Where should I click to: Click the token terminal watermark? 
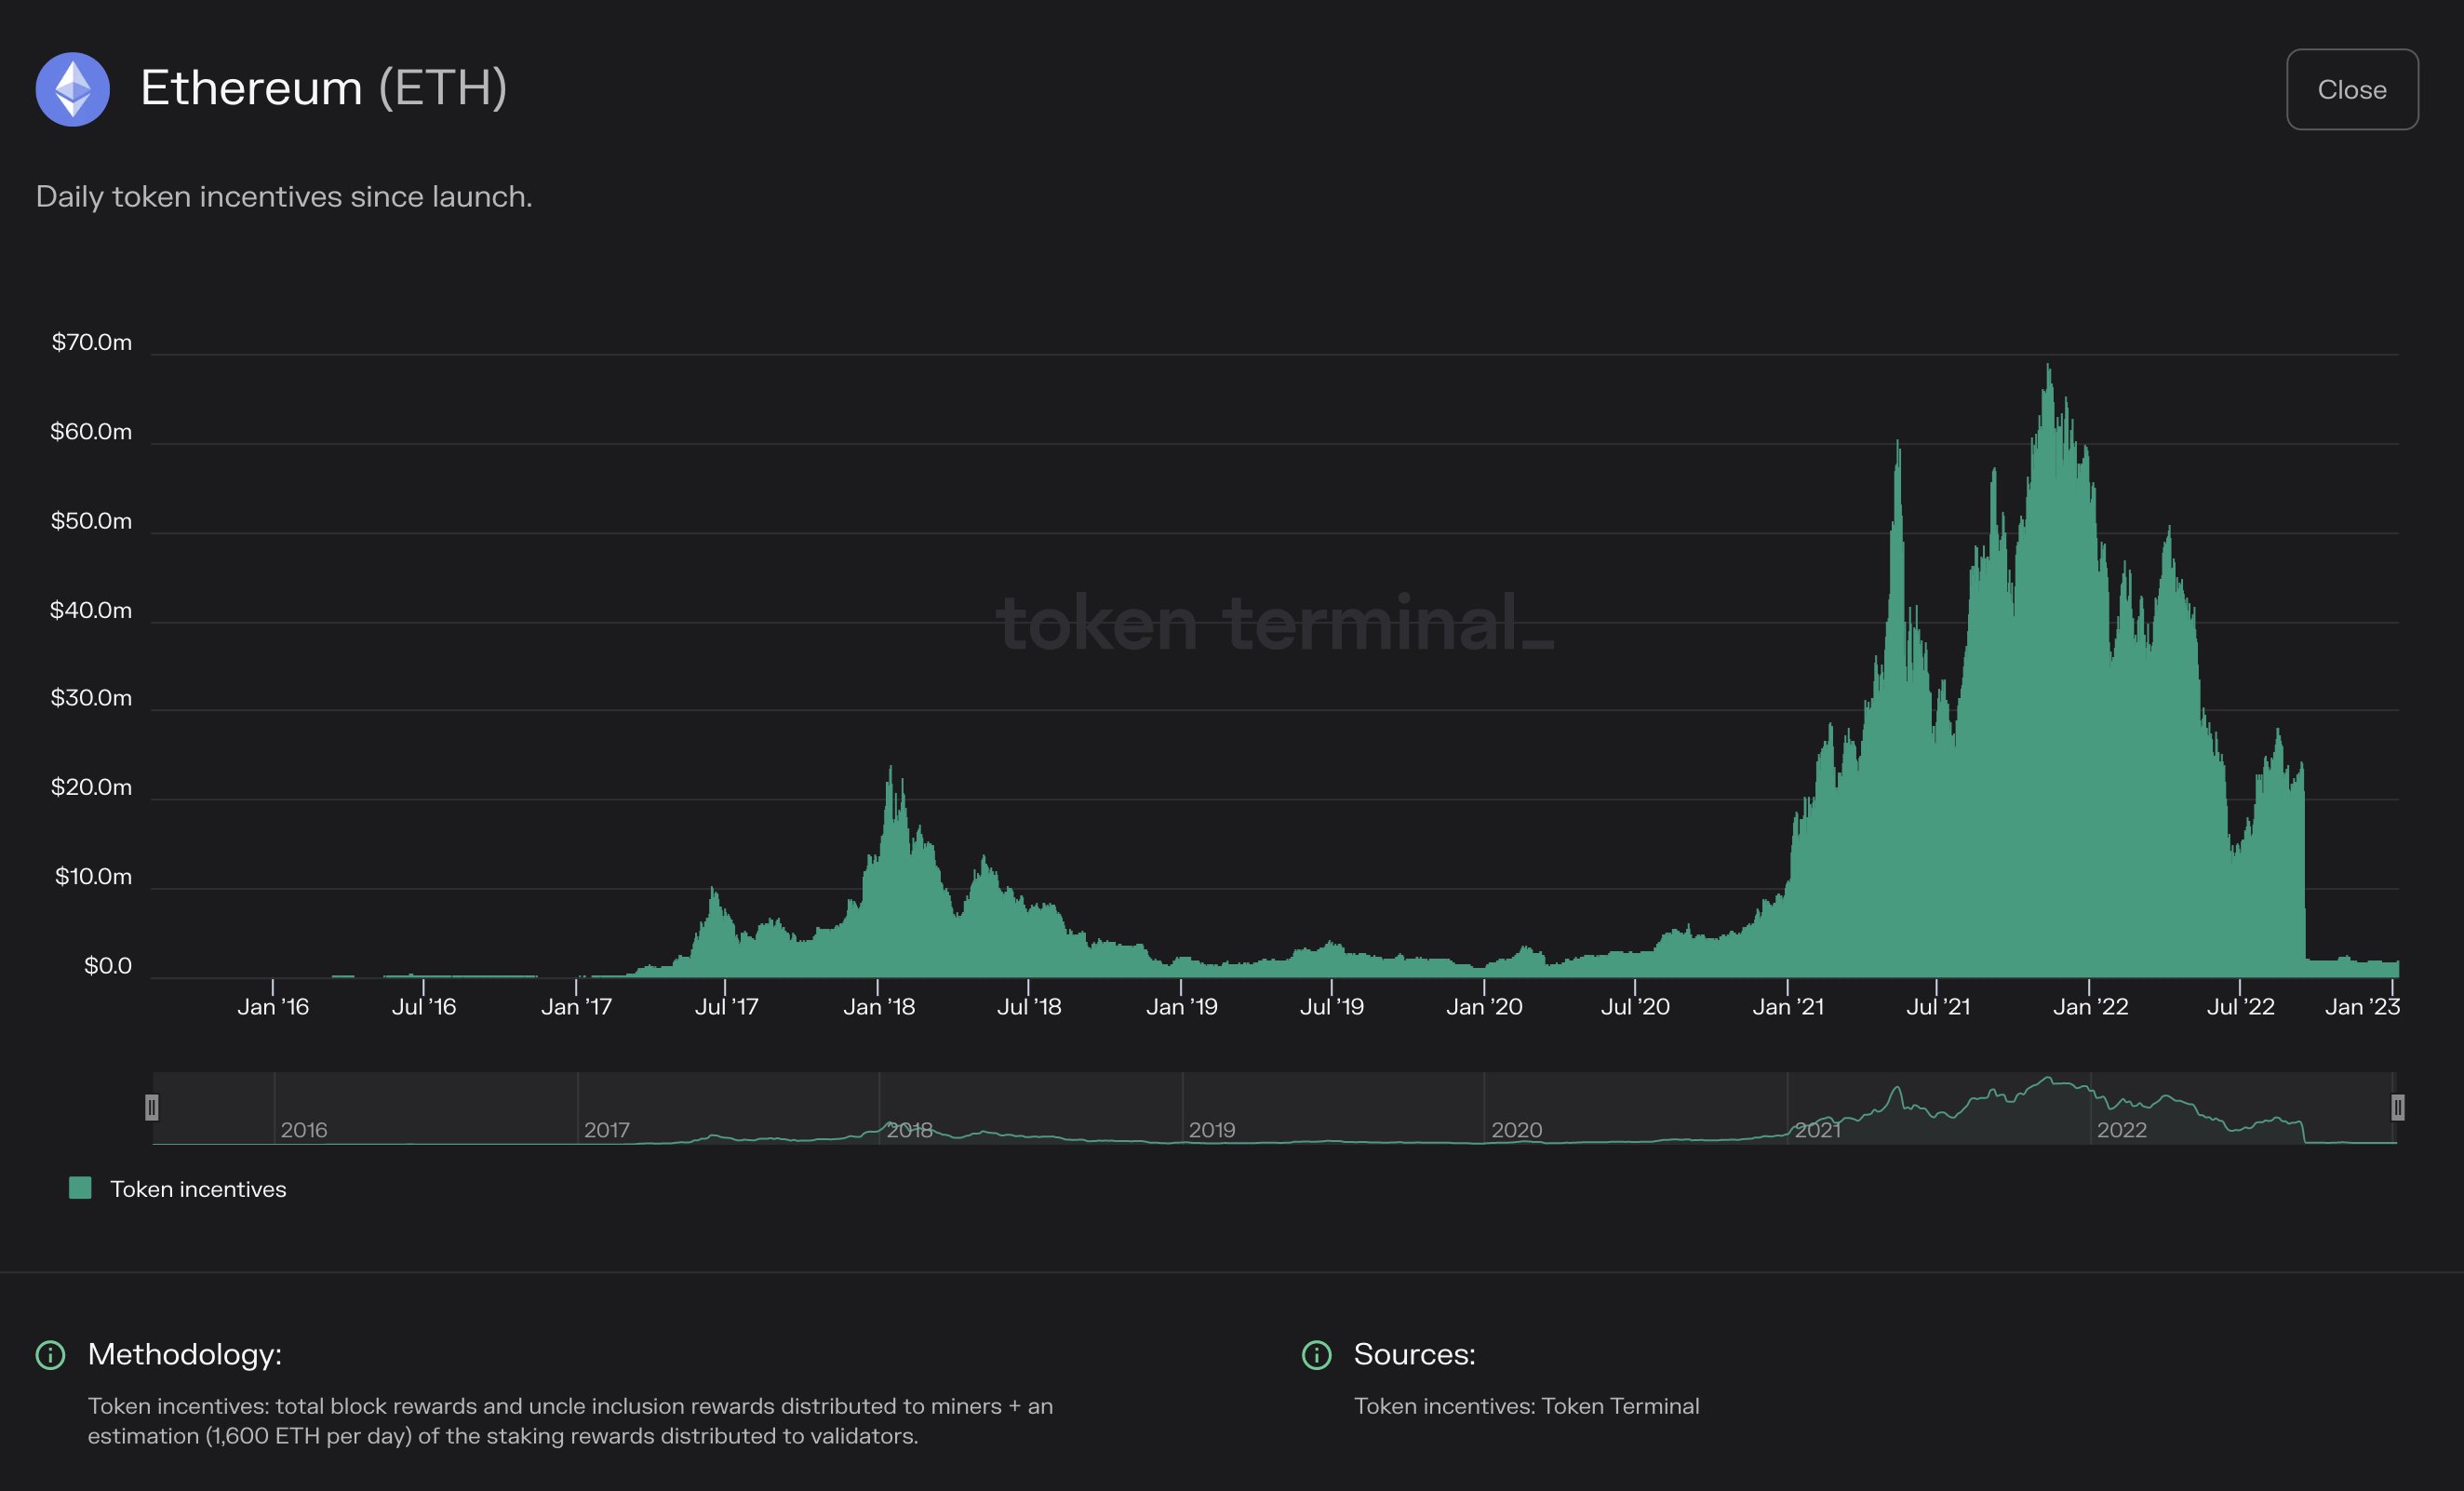point(1275,623)
